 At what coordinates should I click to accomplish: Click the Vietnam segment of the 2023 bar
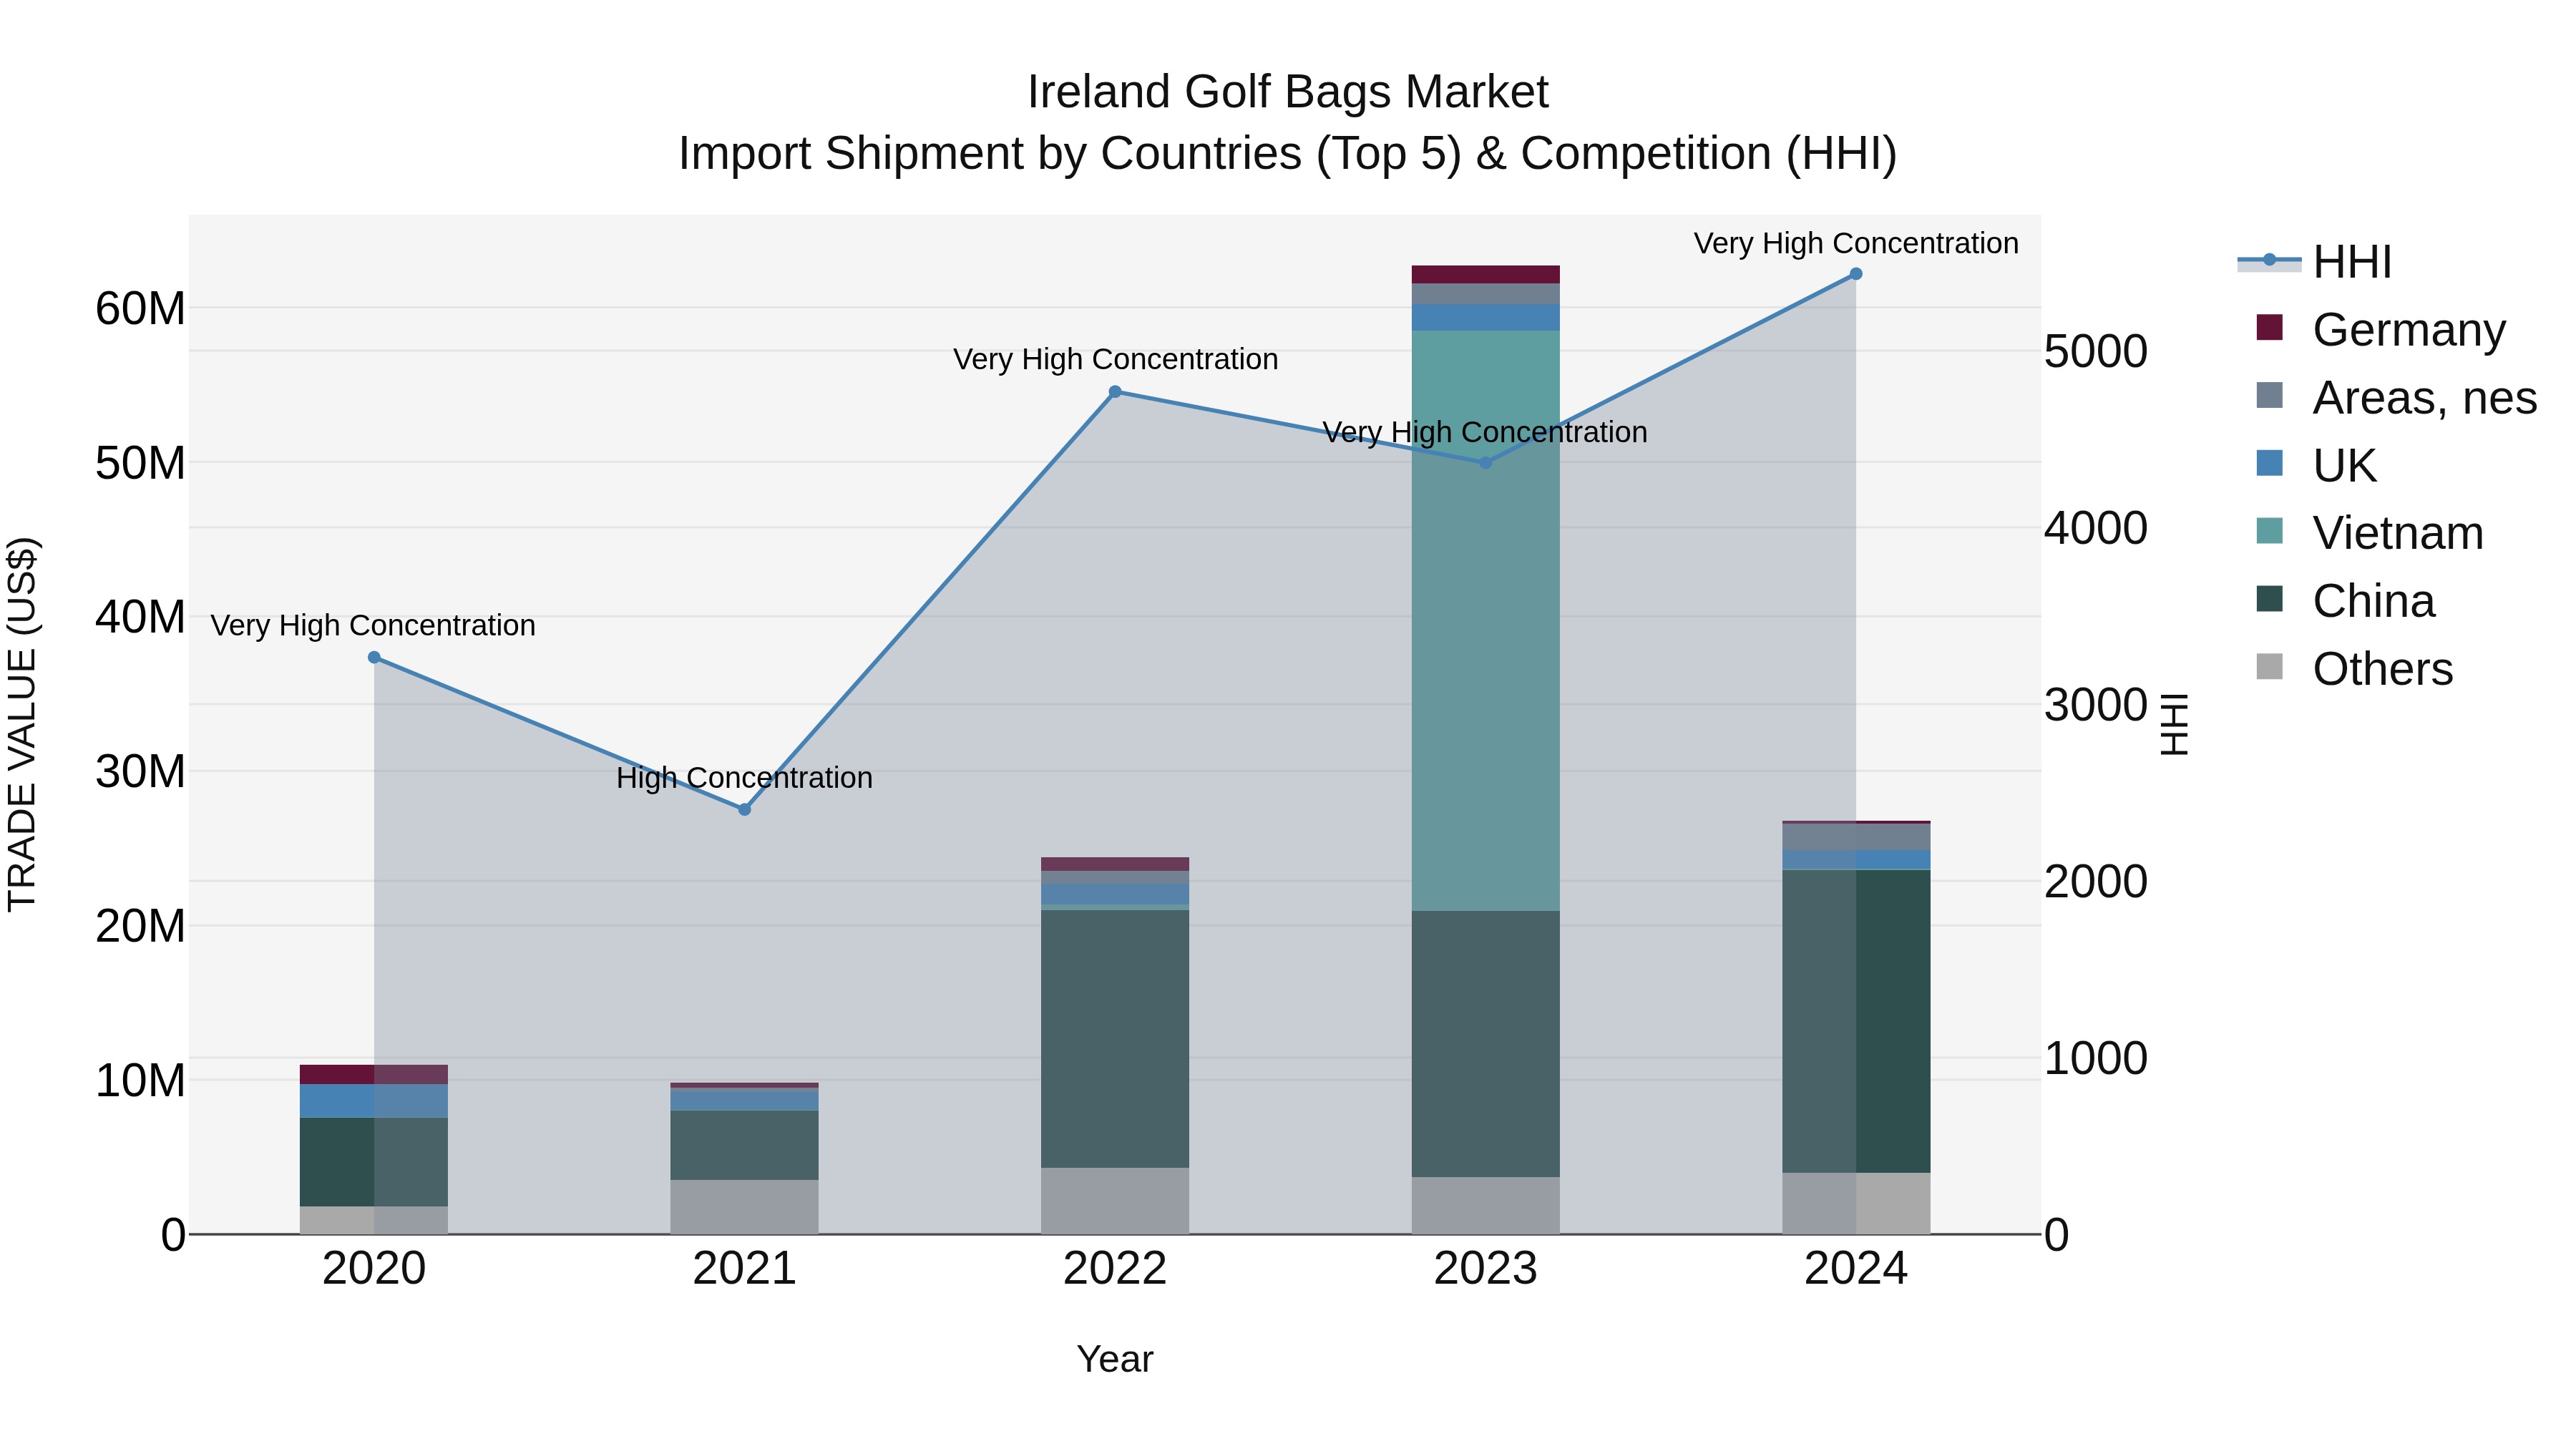(x=1485, y=620)
